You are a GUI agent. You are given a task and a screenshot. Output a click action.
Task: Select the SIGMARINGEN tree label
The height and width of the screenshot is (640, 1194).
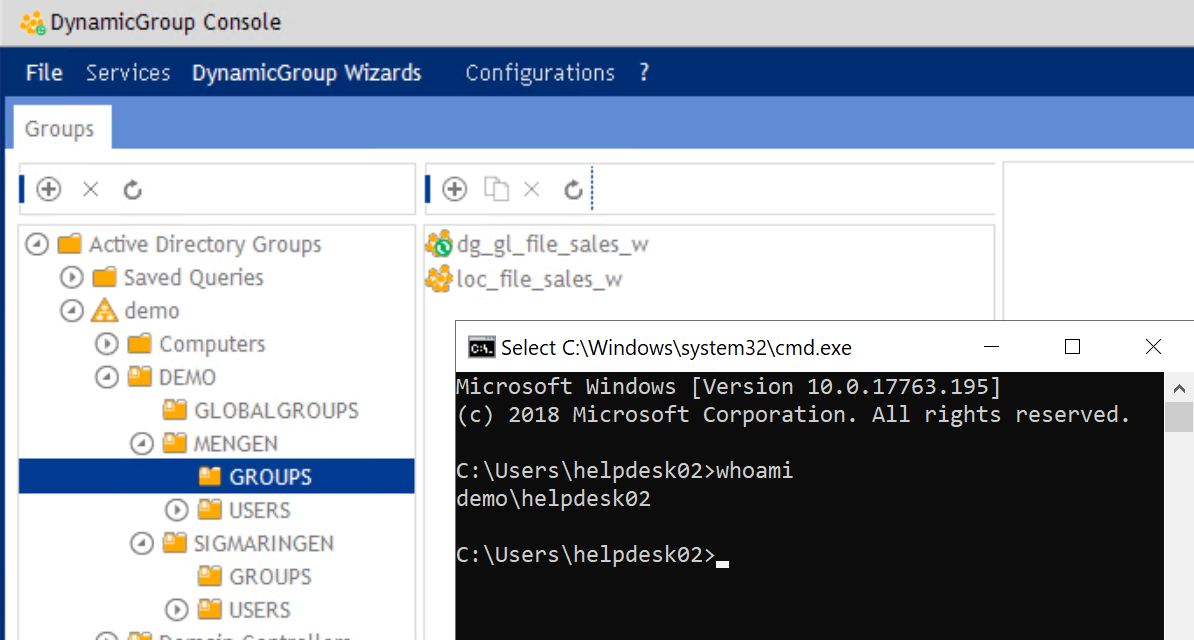[x=263, y=543]
